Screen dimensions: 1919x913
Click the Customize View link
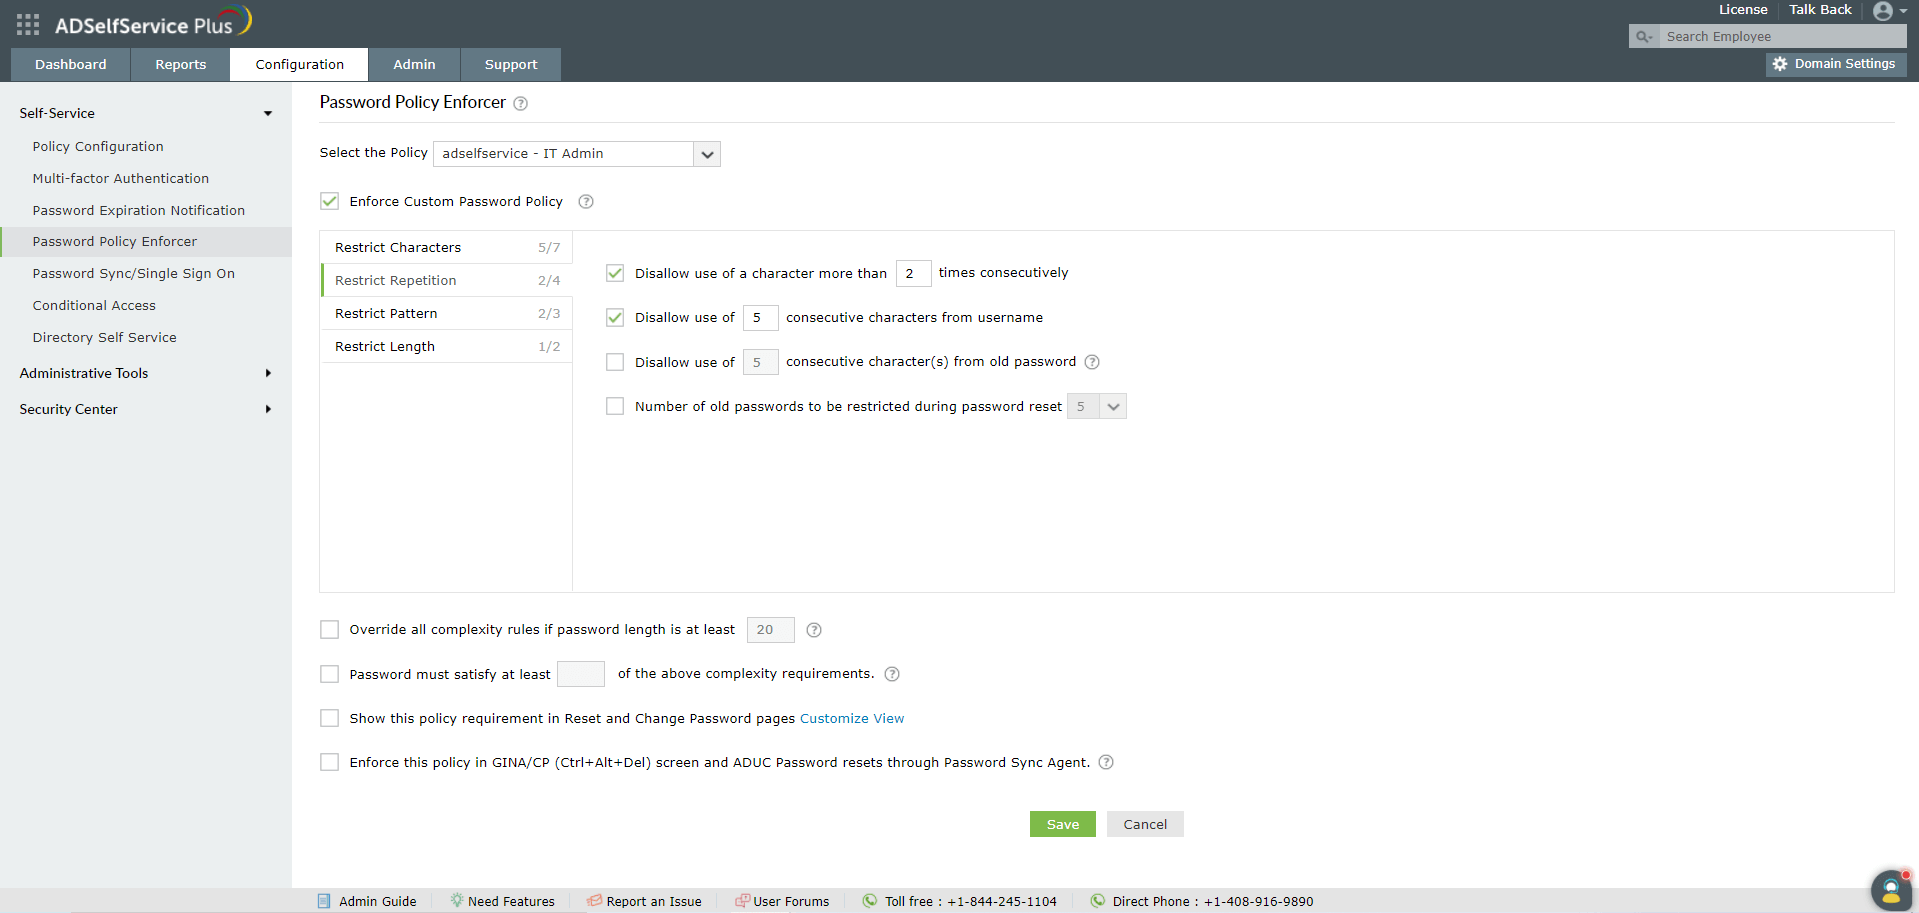coord(851,718)
